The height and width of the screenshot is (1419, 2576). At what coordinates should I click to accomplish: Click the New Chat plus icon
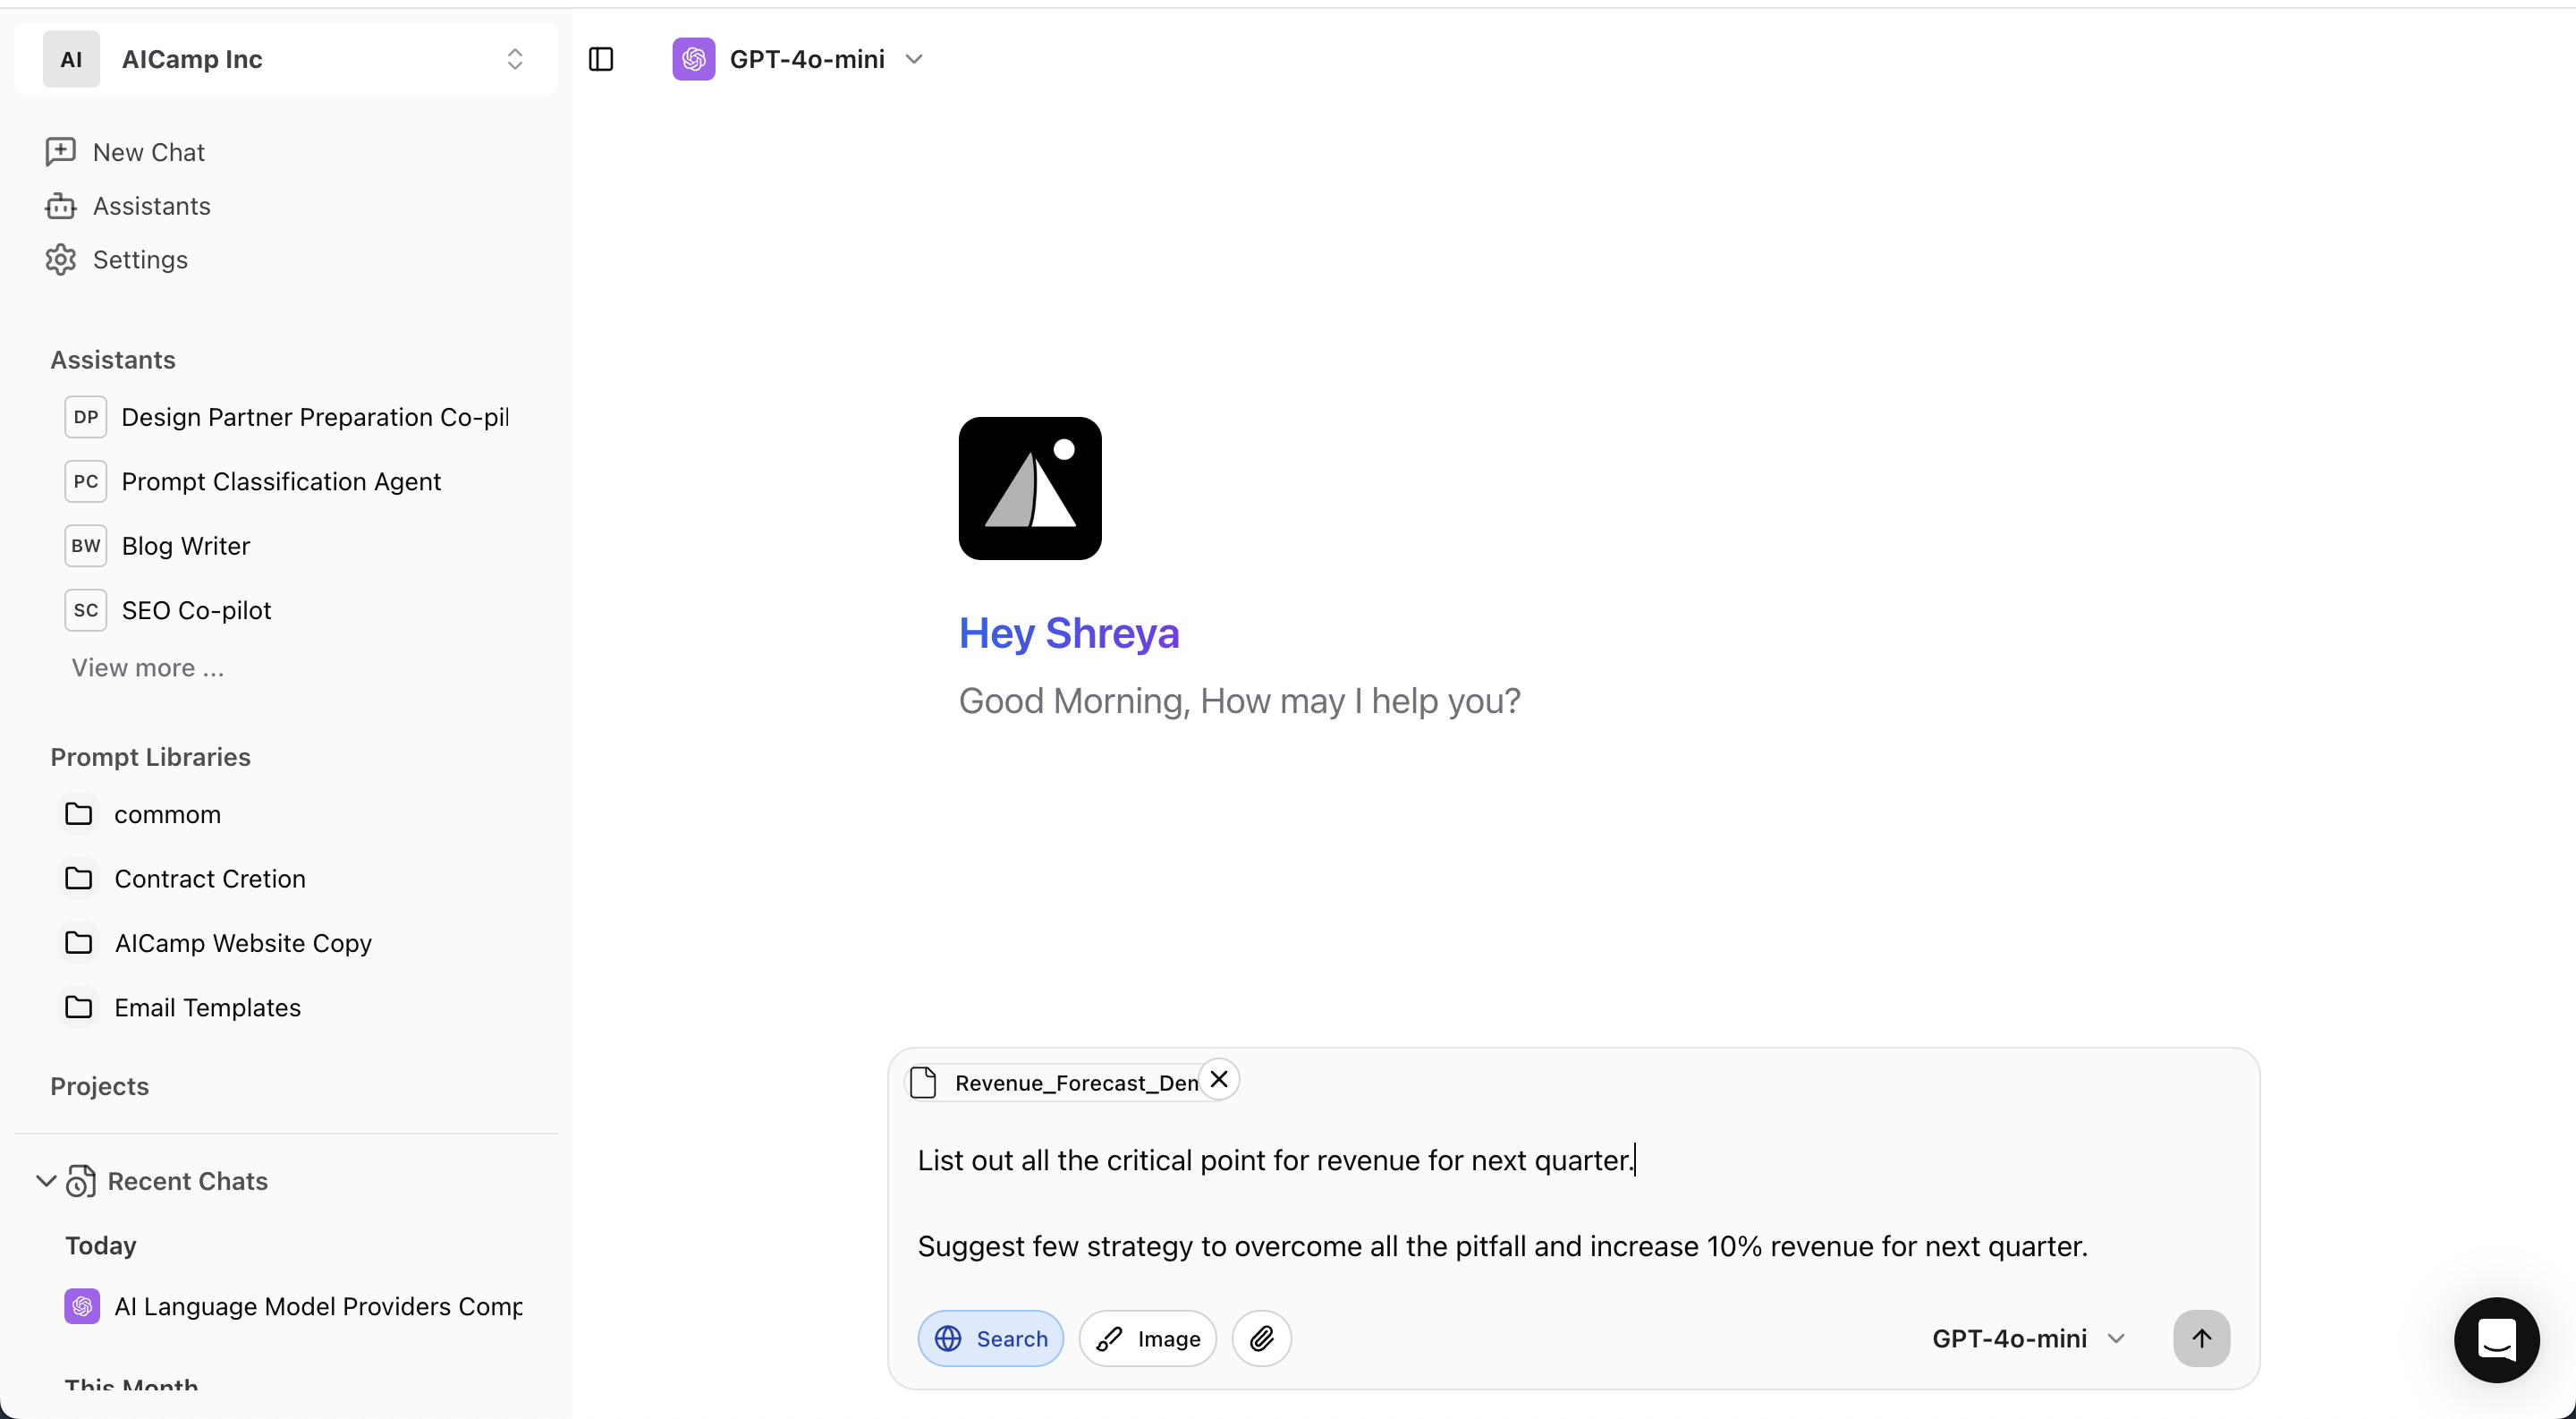(x=61, y=152)
